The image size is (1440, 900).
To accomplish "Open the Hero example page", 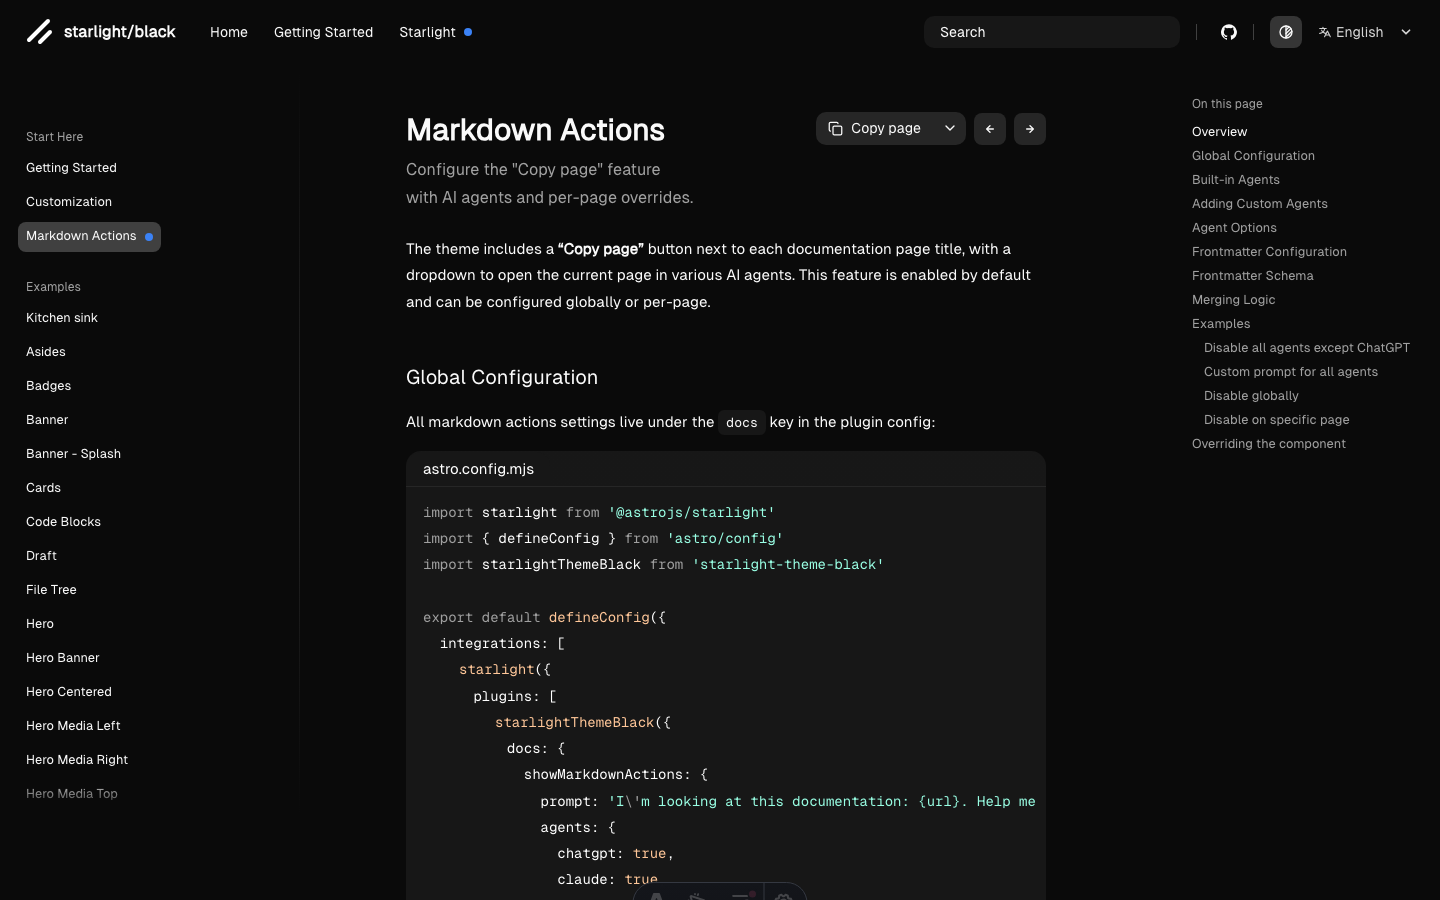I will [40, 624].
